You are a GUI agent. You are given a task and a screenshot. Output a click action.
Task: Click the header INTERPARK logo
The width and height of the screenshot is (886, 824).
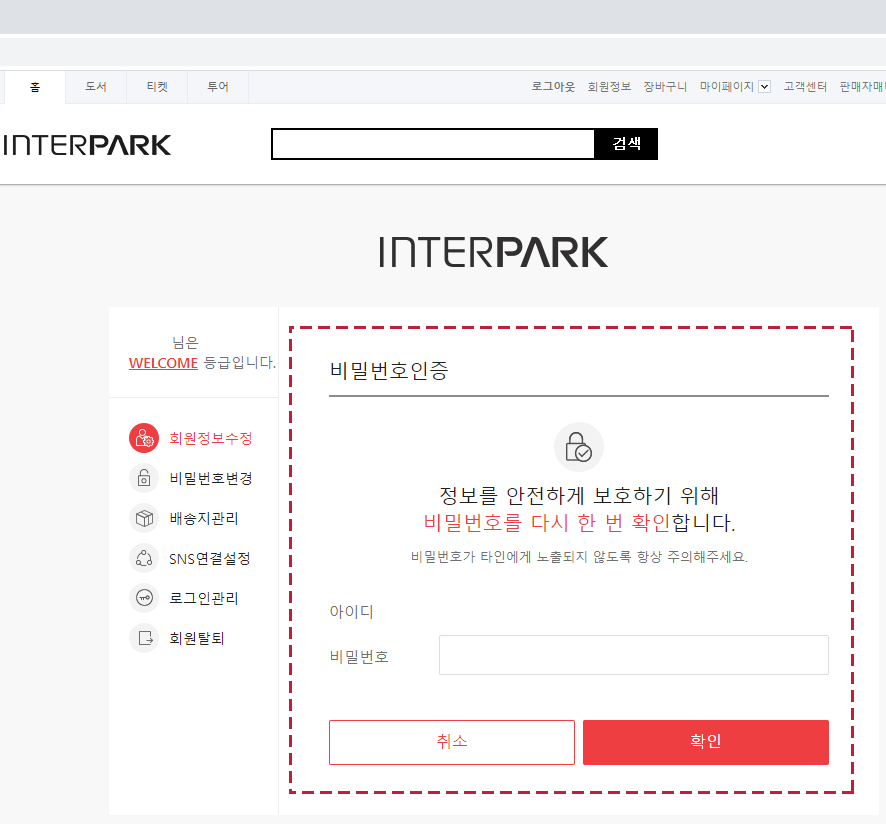86,145
